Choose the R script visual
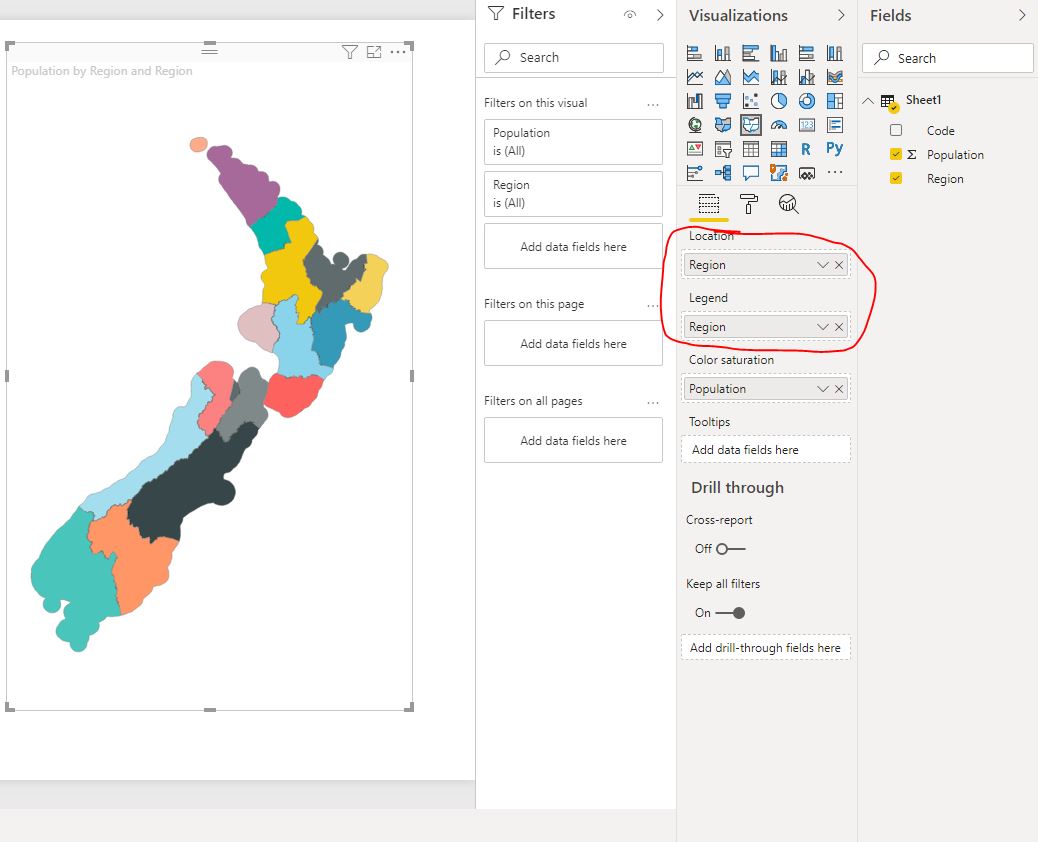1038x842 pixels. point(806,149)
